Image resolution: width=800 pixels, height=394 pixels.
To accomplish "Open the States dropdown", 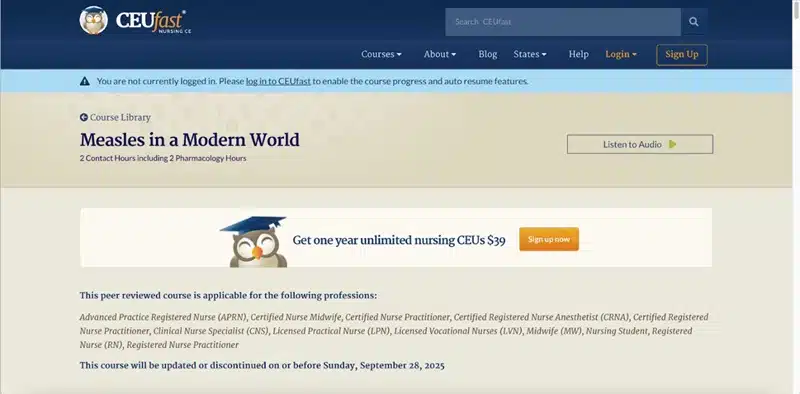I will pos(530,54).
